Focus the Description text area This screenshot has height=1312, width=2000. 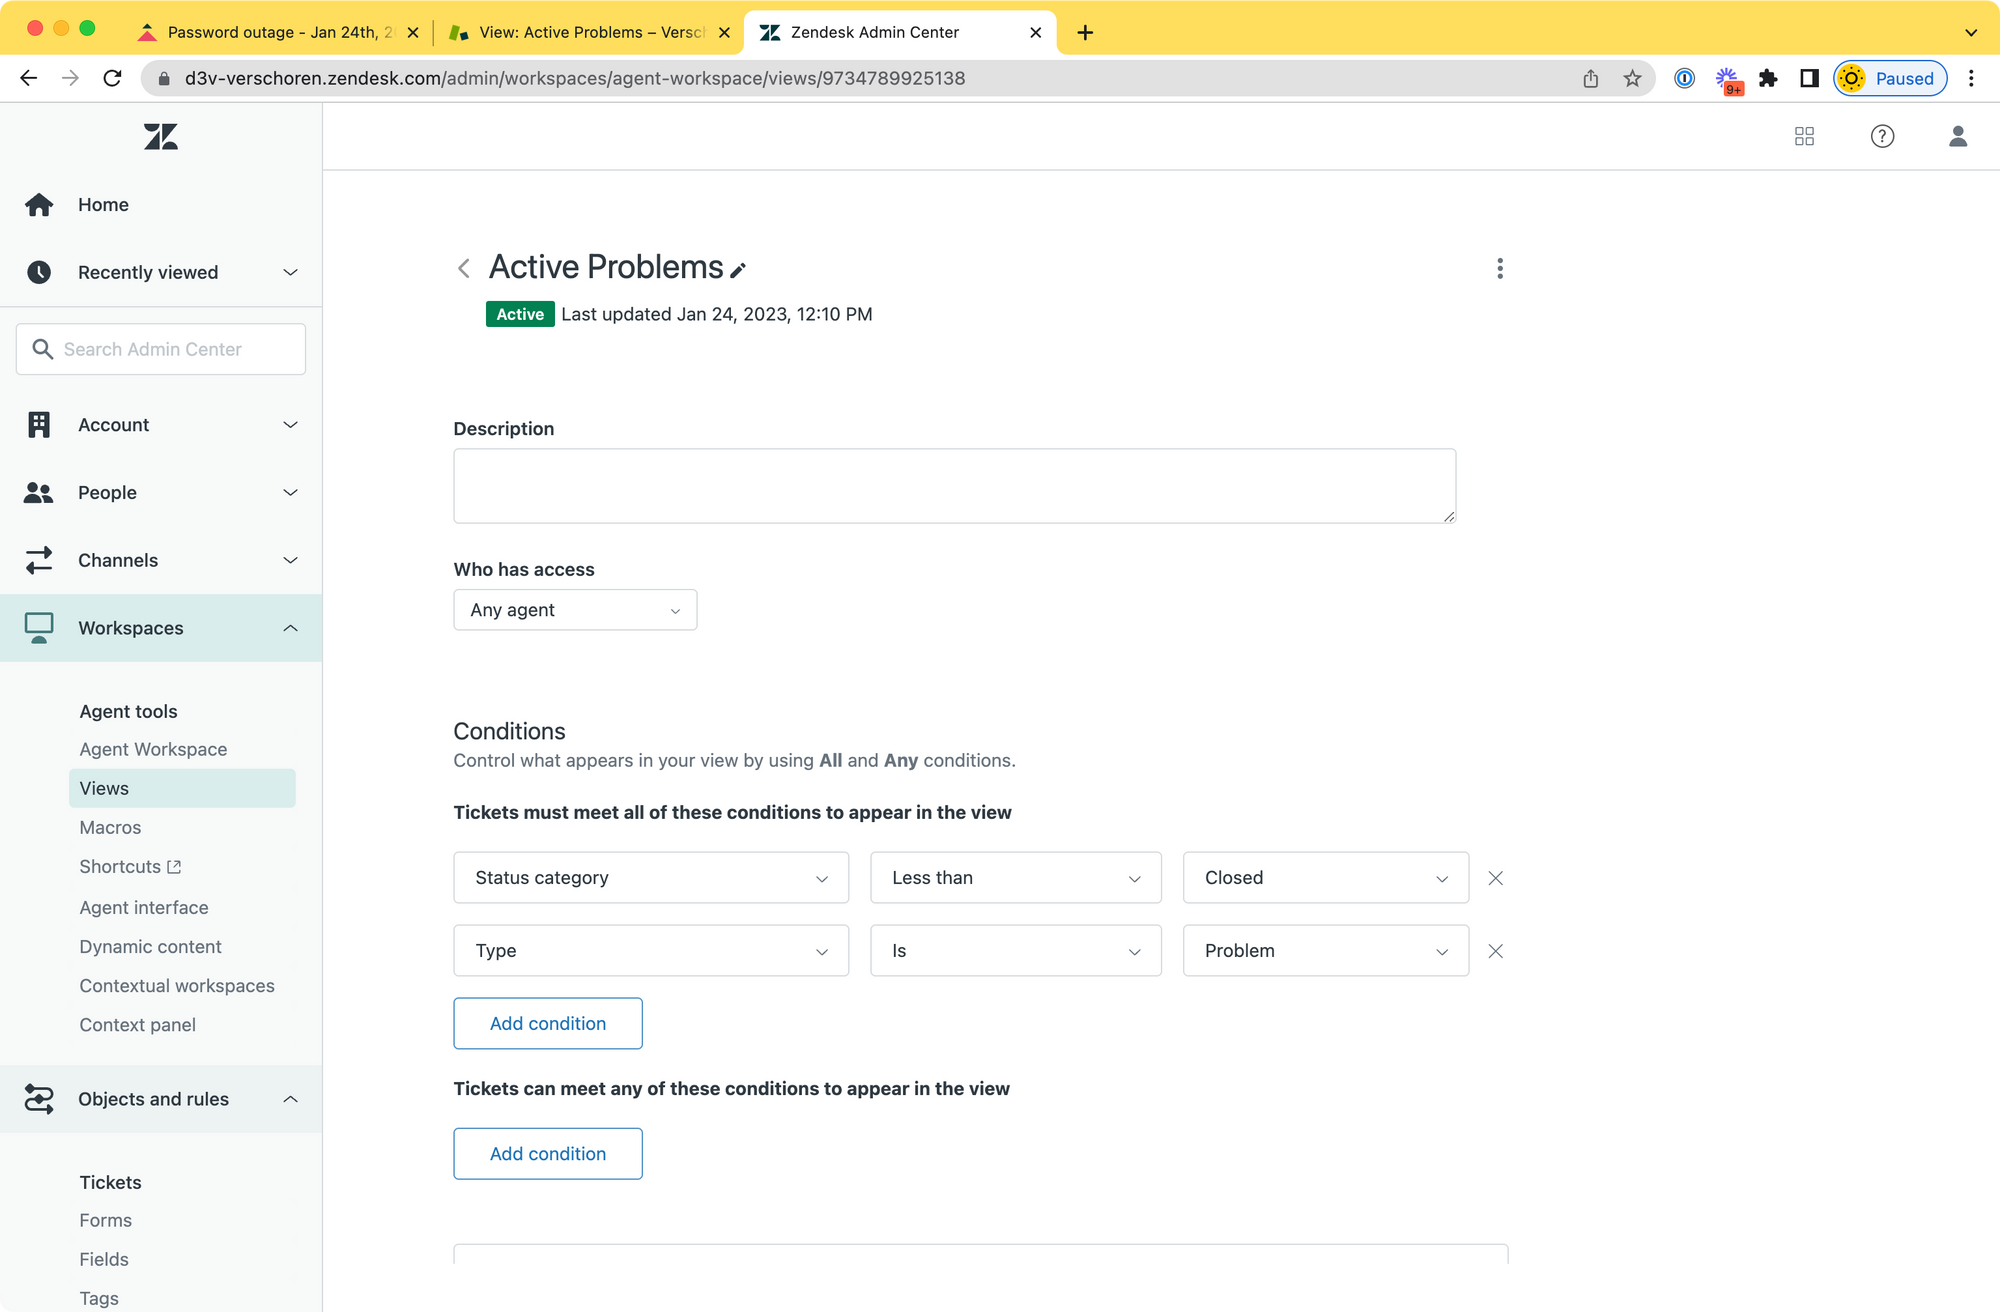pos(954,486)
